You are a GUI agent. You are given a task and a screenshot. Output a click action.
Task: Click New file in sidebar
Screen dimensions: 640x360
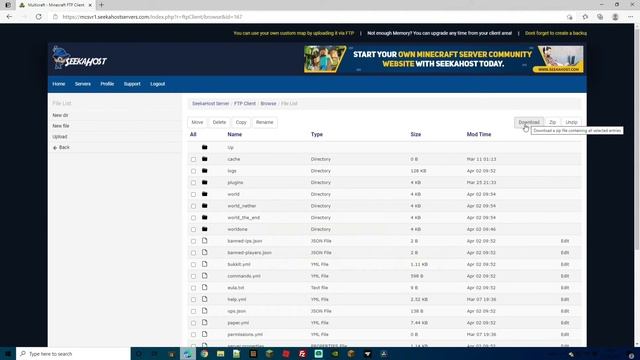click(61, 126)
